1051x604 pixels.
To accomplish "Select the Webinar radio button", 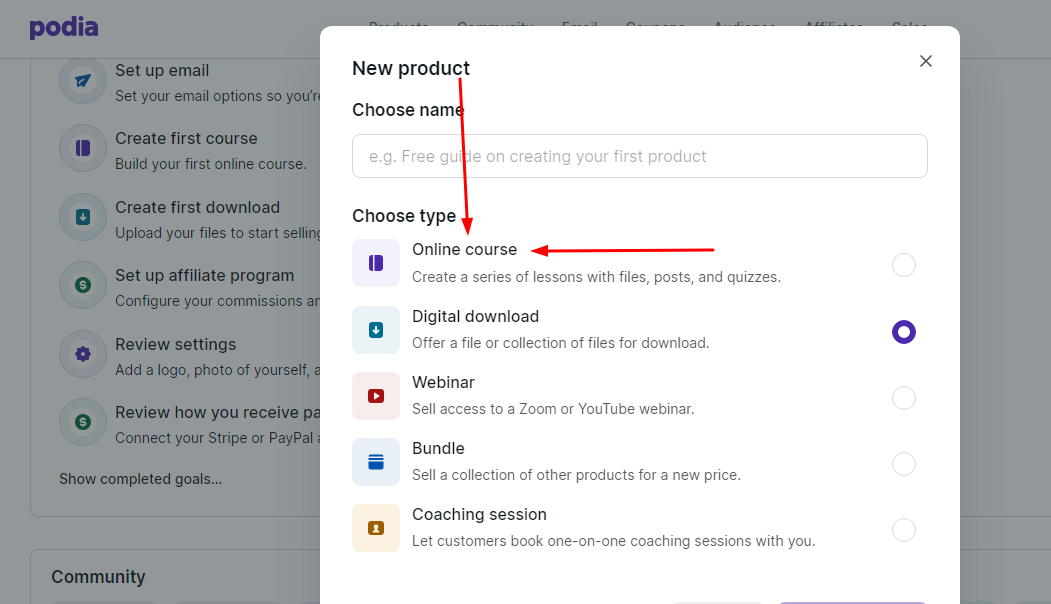I will pyautogui.click(x=904, y=397).
